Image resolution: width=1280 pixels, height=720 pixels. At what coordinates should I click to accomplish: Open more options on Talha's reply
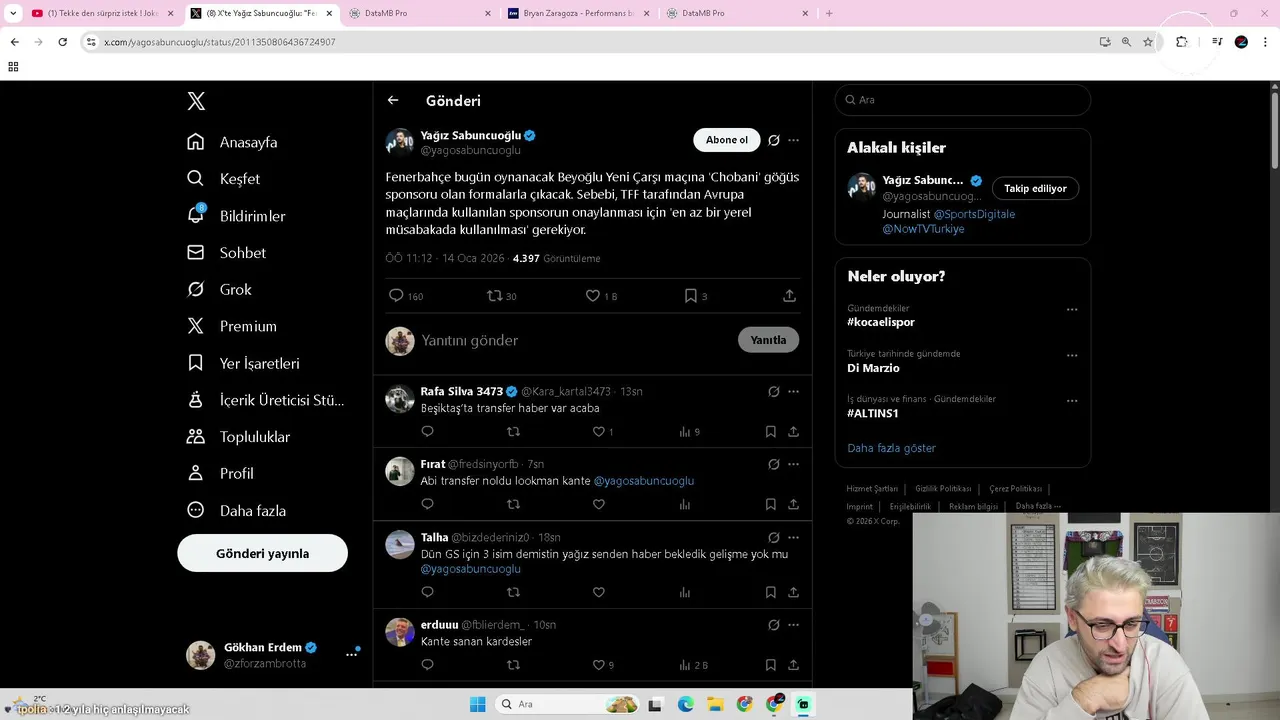[793, 537]
